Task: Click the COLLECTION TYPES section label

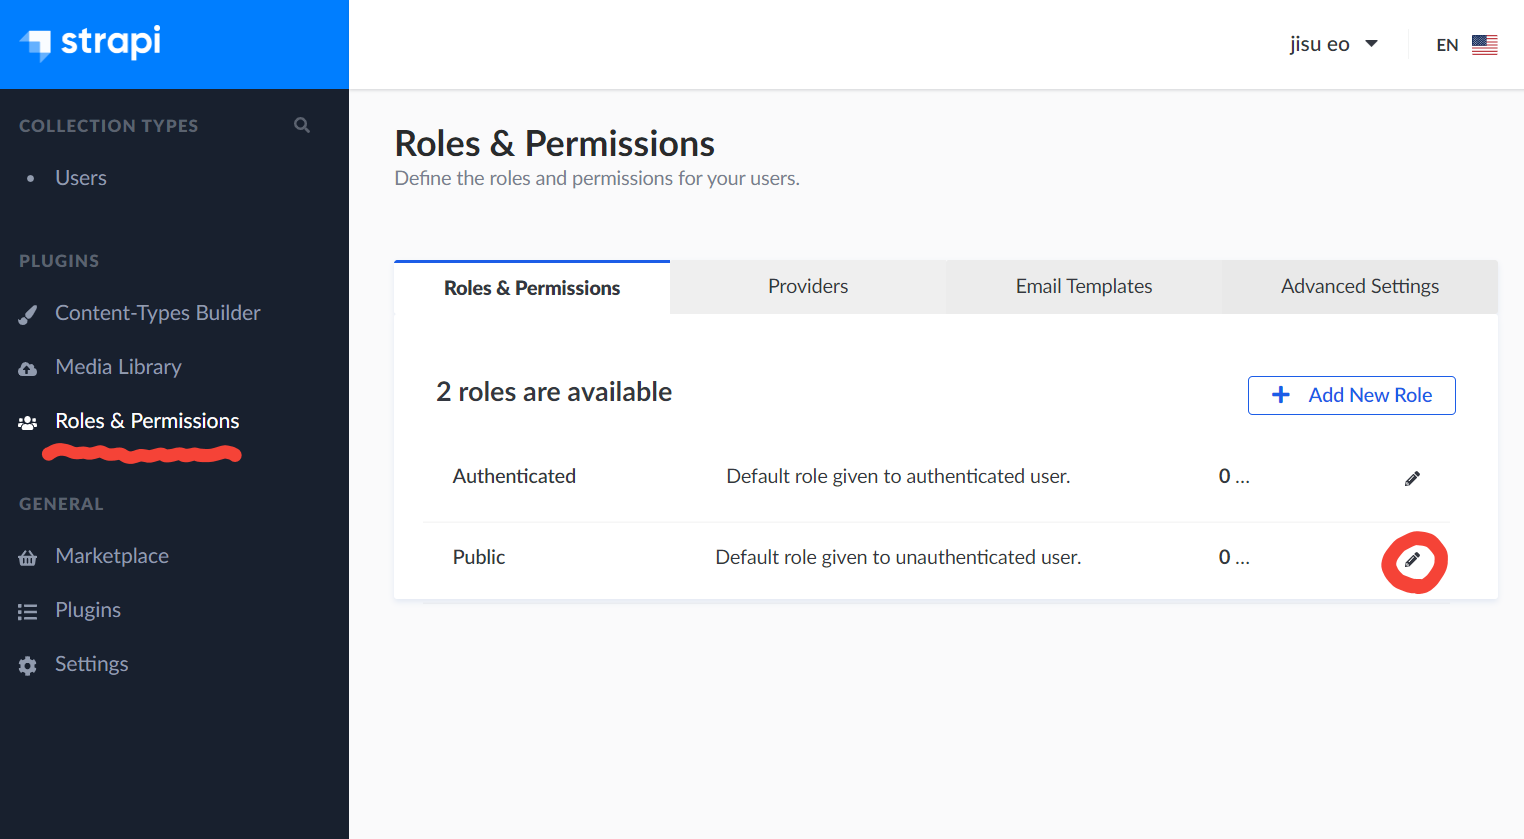Action: (109, 126)
